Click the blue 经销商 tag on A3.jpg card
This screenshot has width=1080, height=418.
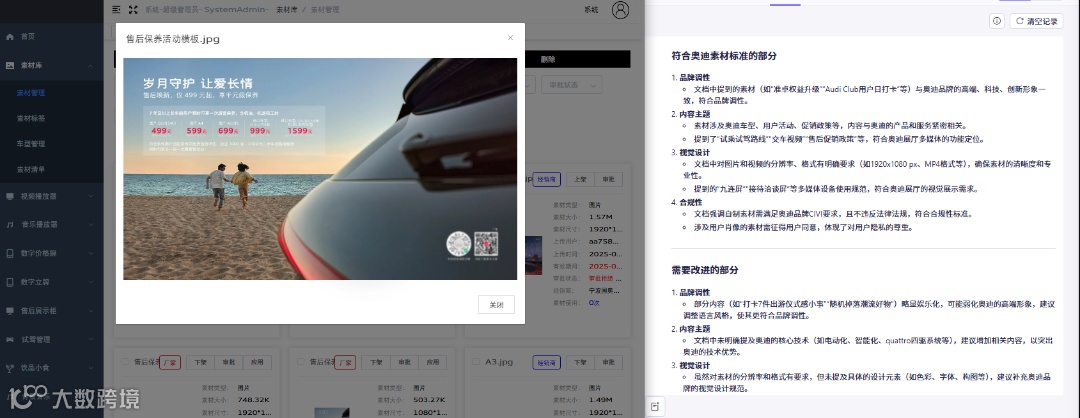coord(546,362)
